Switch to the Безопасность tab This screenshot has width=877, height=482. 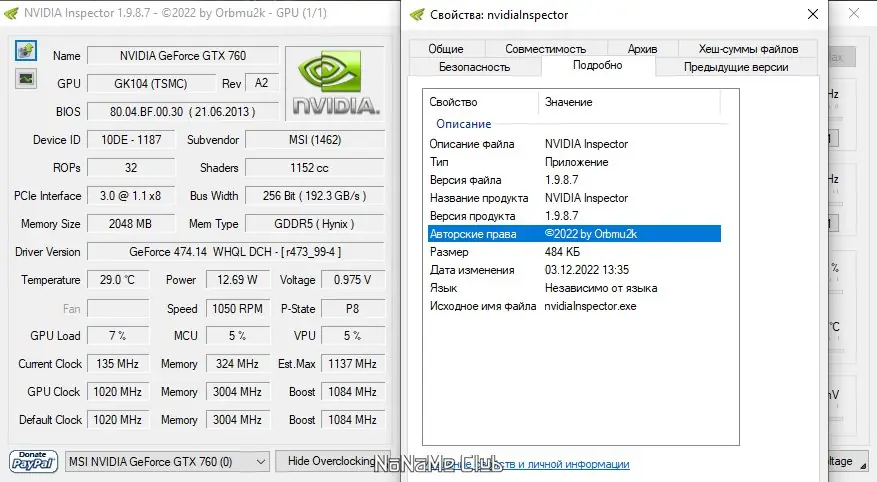click(x=474, y=67)
